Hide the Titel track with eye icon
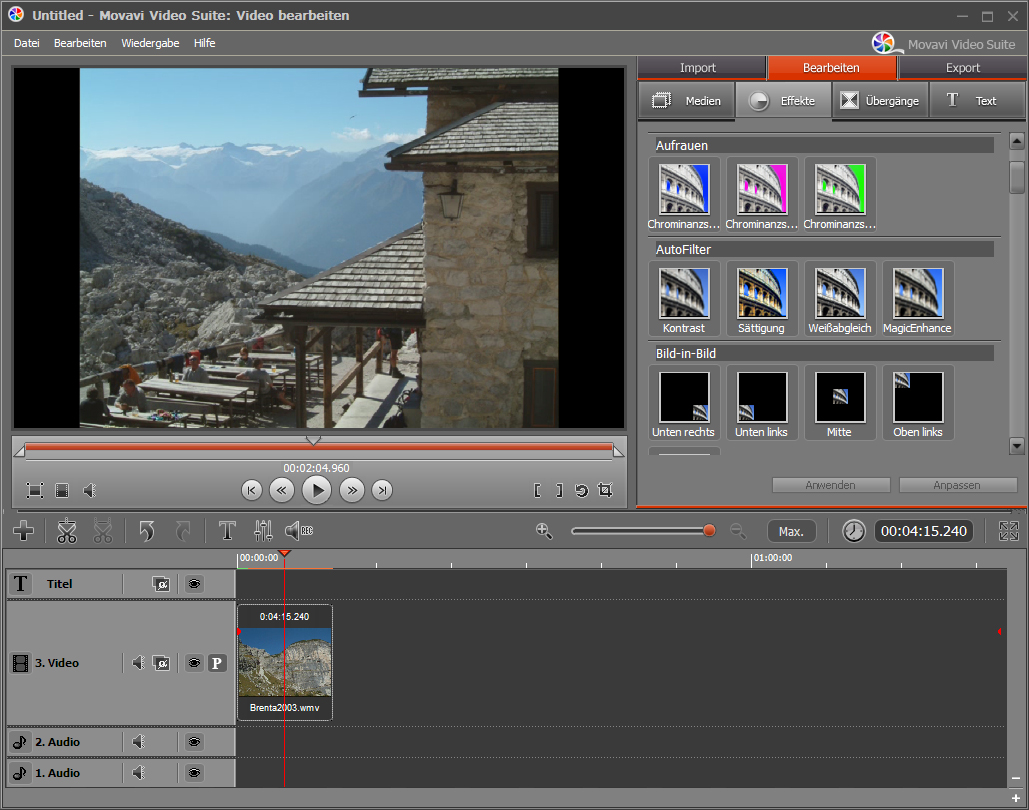Screen dimensions: 1029x810 pos(194,584)
